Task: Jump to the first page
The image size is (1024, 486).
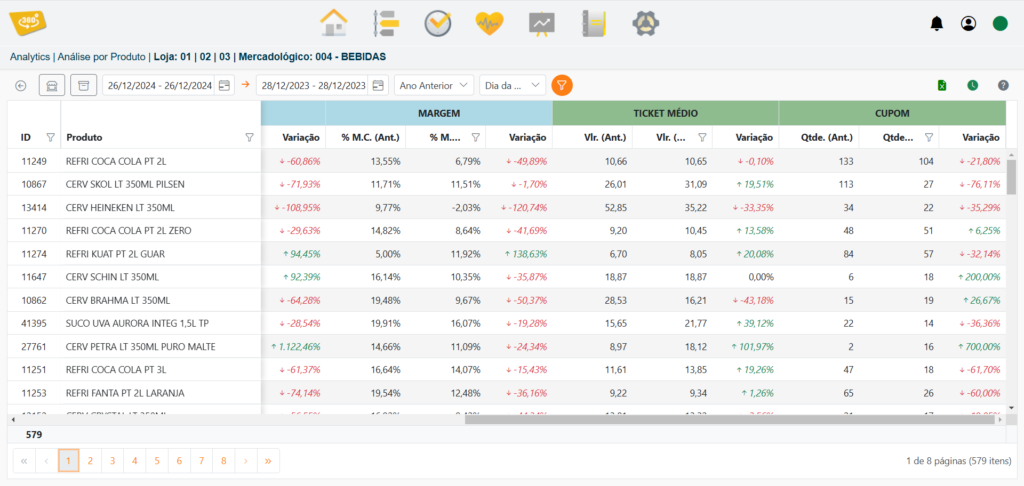Action: (x=24, y=461)
